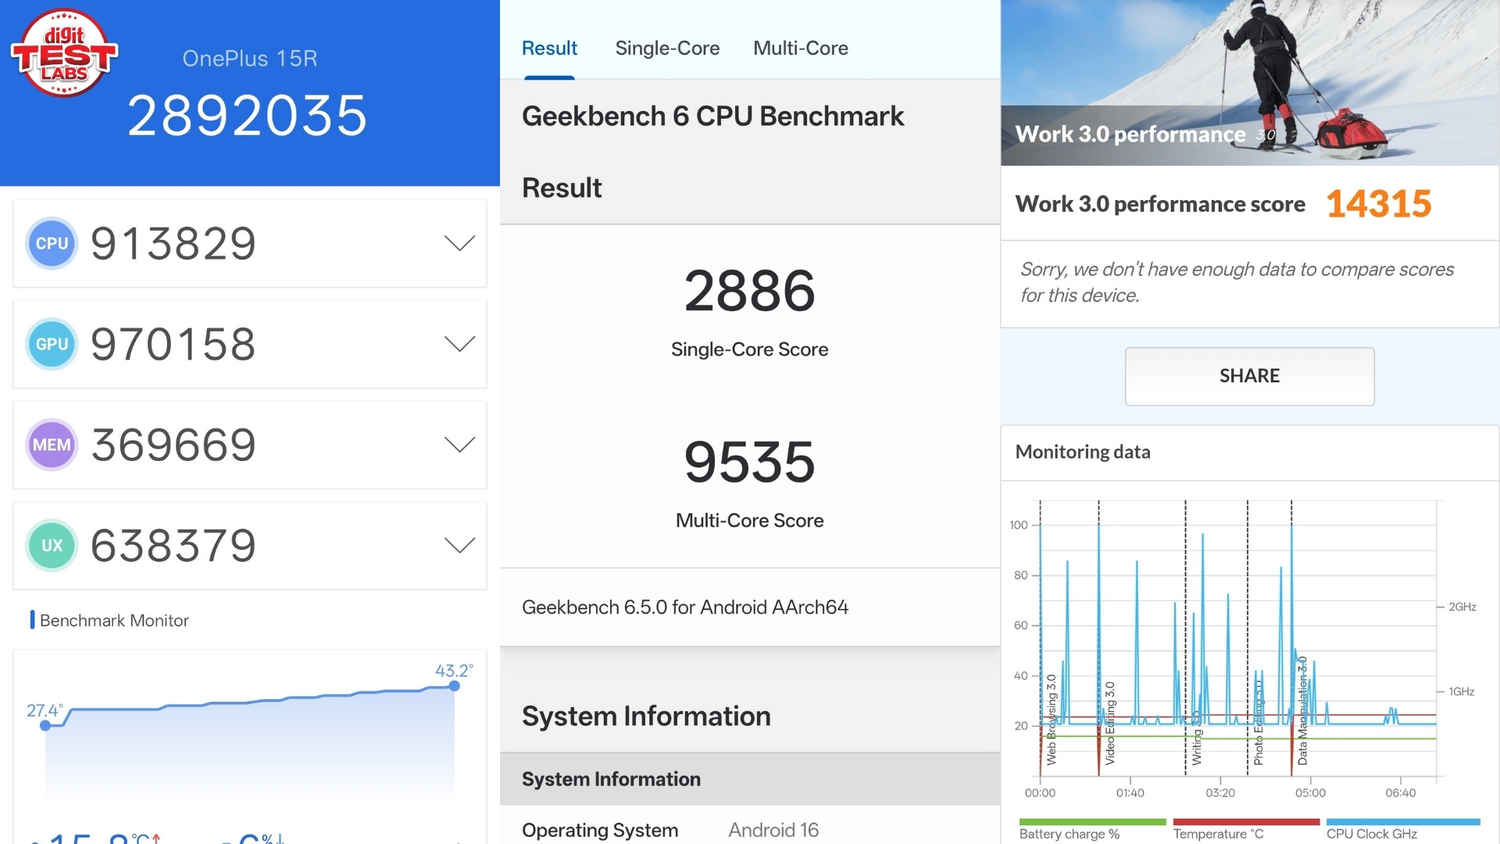
Task: Click the Temperature °C legend bar
Action: click(1246, 823)
